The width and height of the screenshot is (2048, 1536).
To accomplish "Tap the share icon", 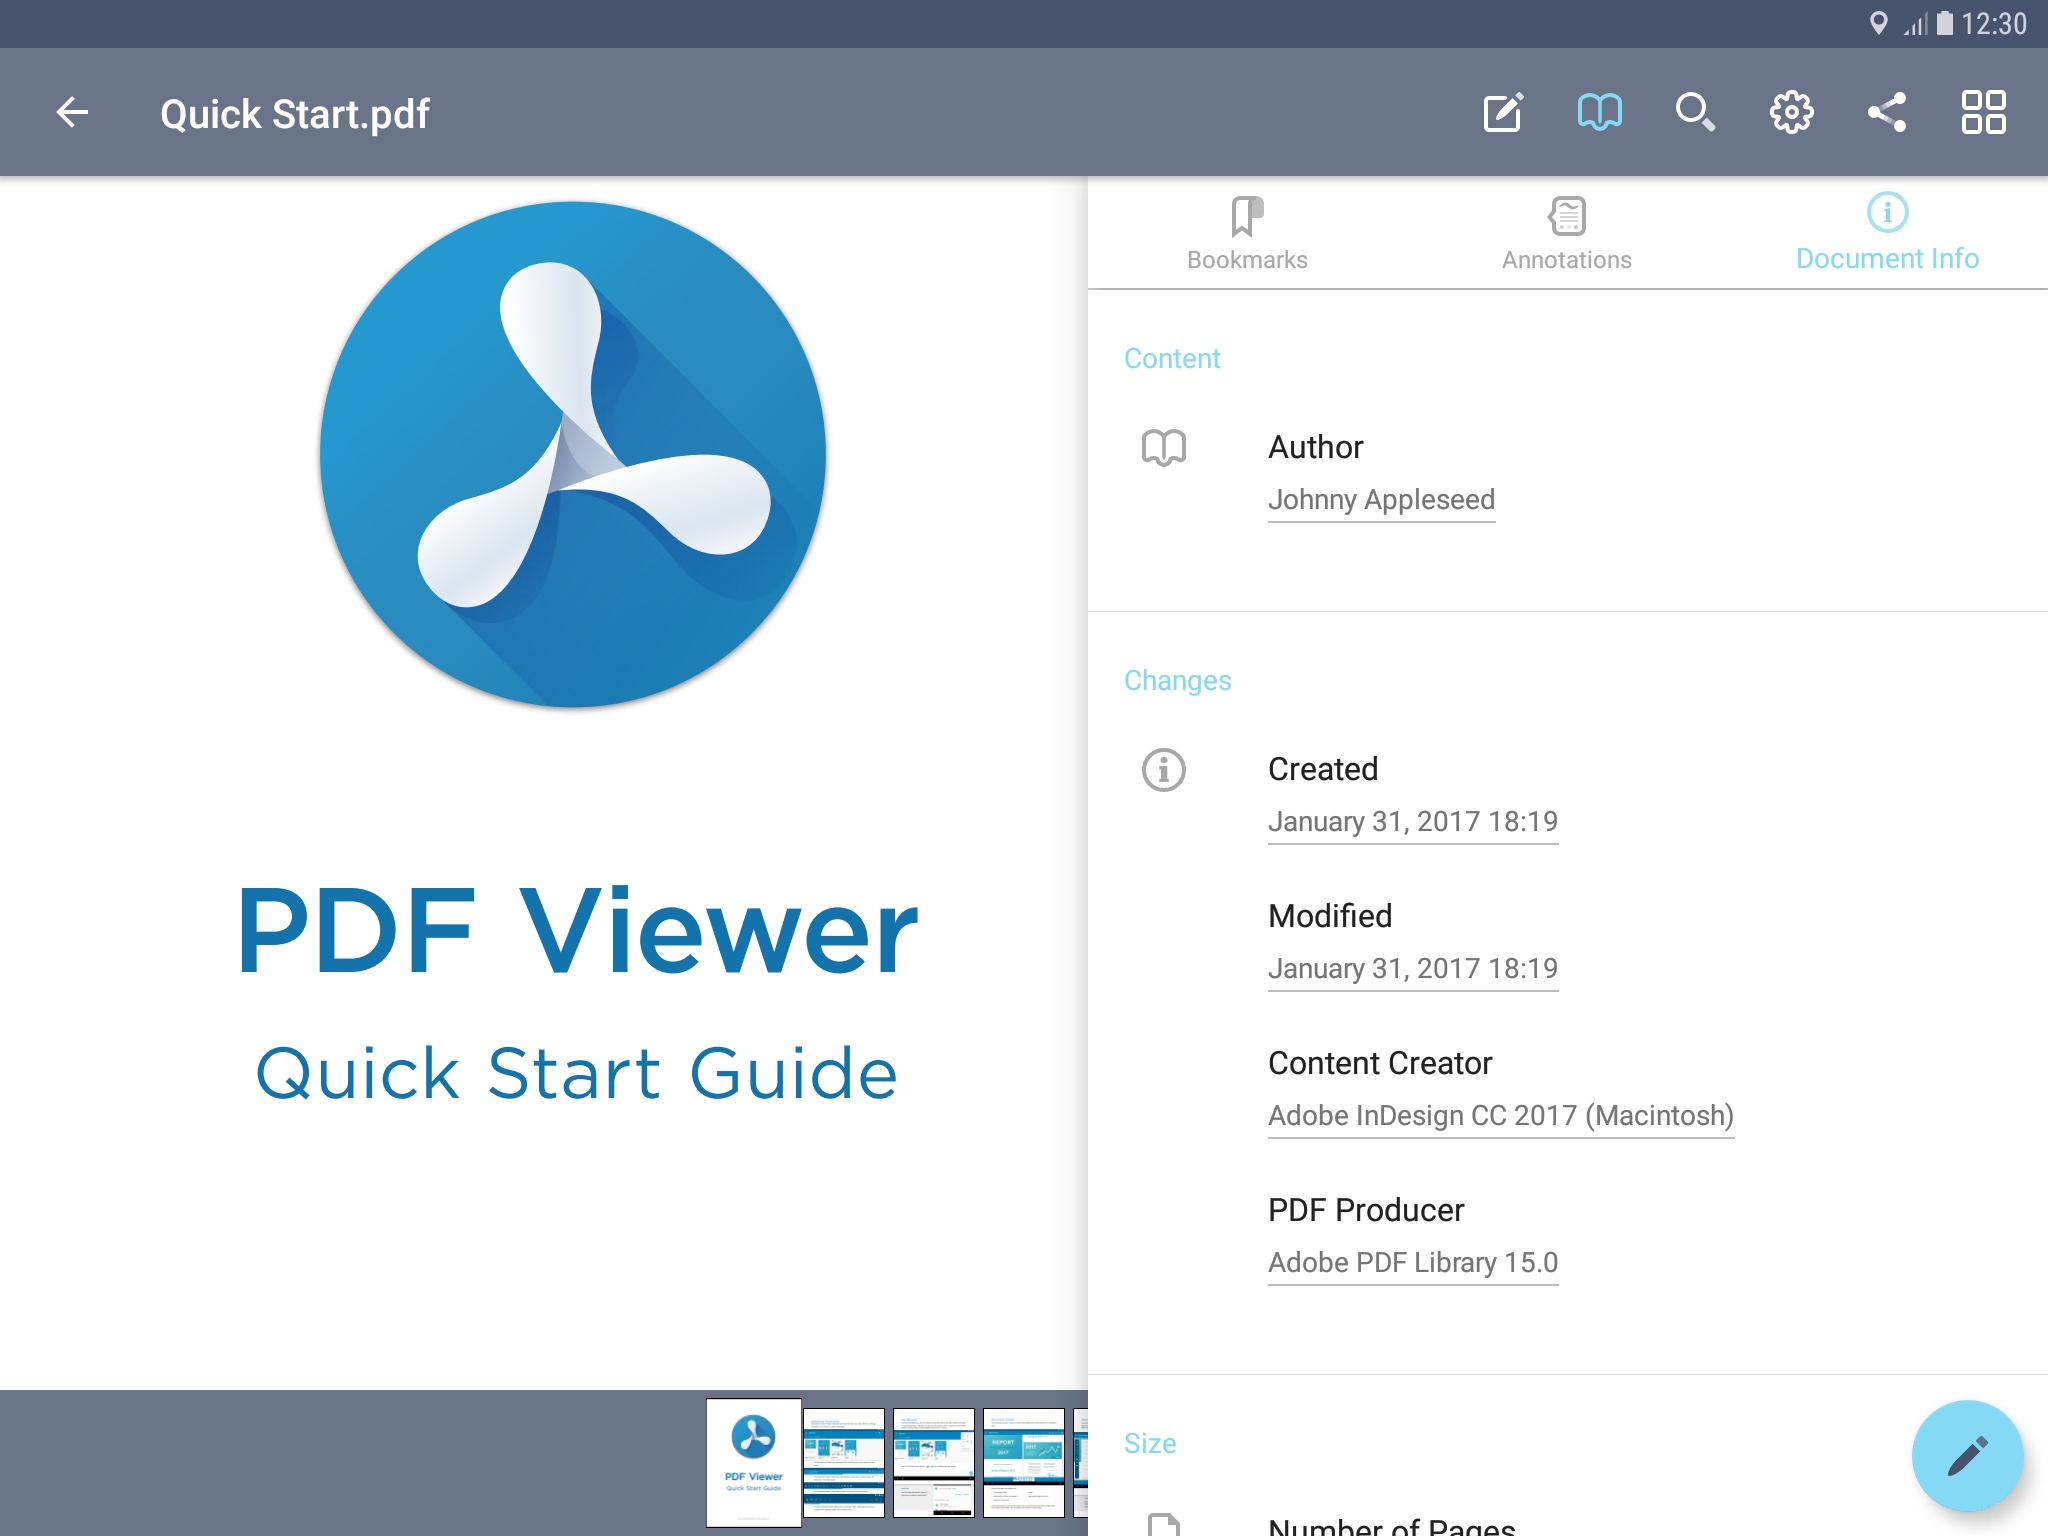I will pyautogui.click(x=1887, y=112).
